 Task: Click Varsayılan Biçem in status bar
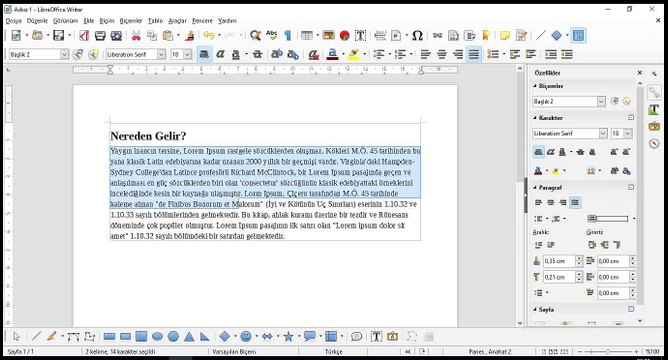(x=234, y=351)
